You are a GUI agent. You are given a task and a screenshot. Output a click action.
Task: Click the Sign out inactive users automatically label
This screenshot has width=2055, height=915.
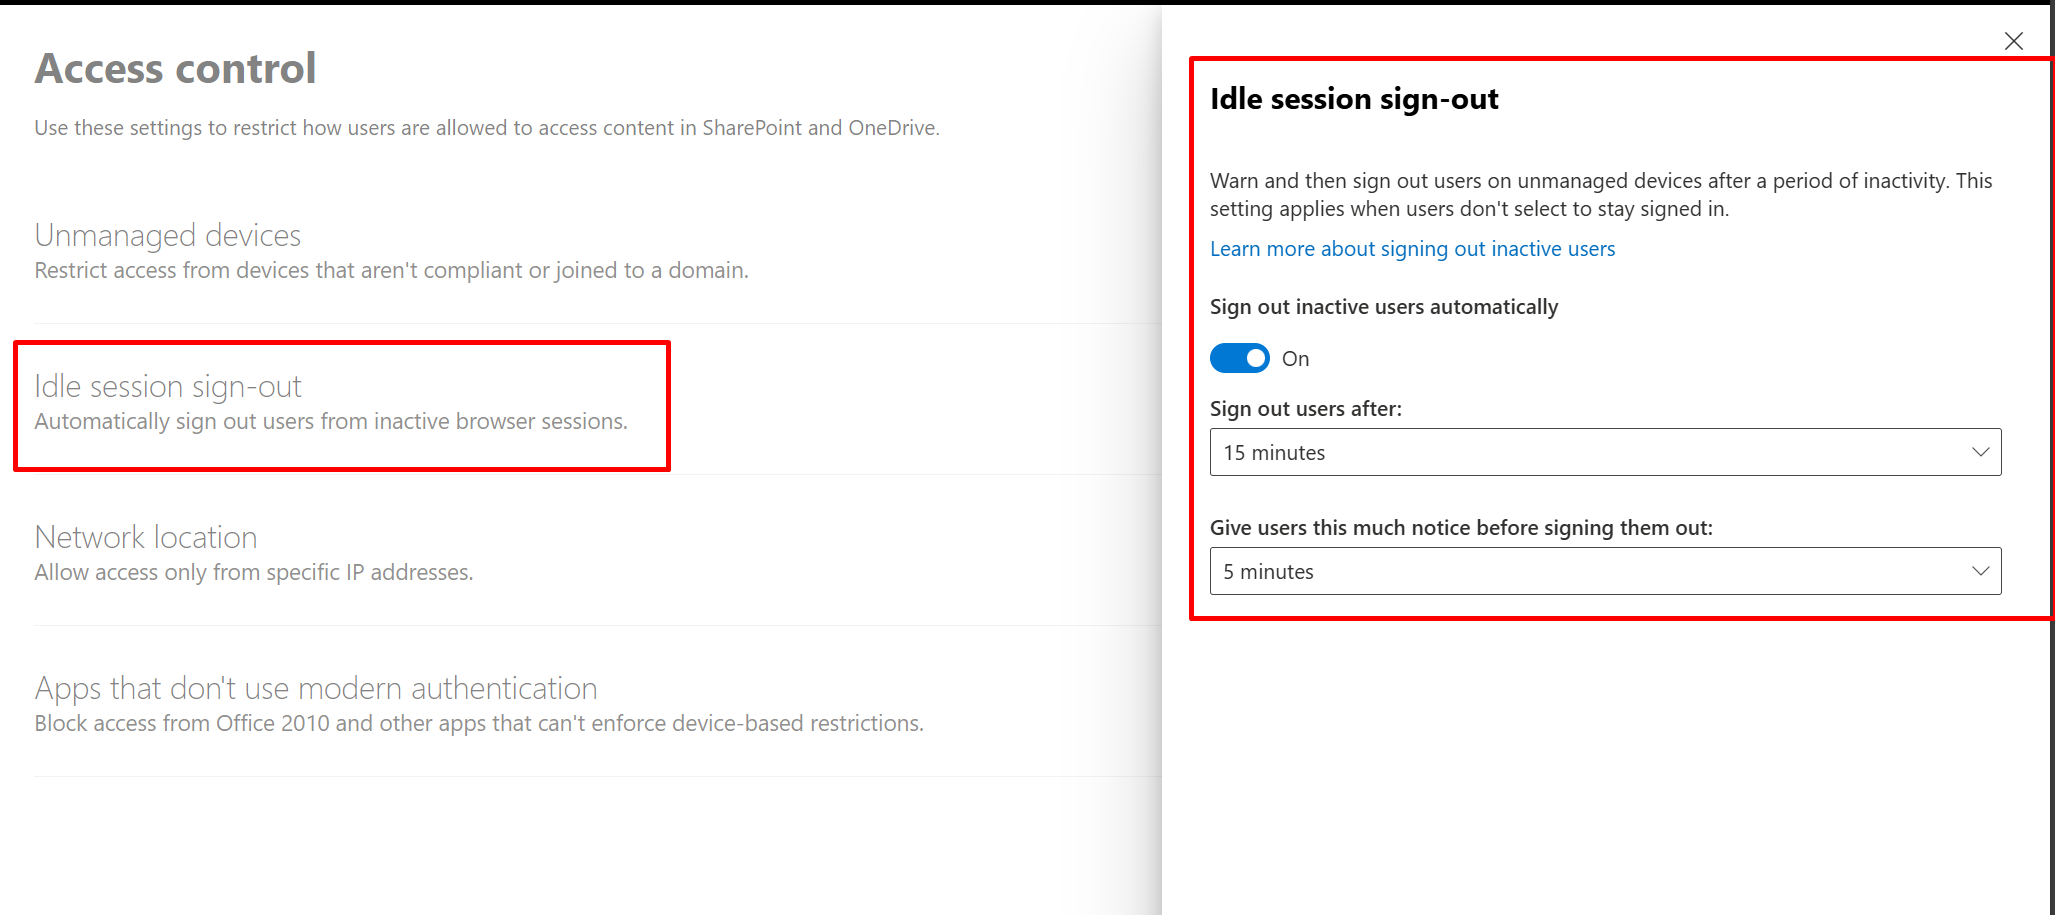click(x=1384, y=307)
